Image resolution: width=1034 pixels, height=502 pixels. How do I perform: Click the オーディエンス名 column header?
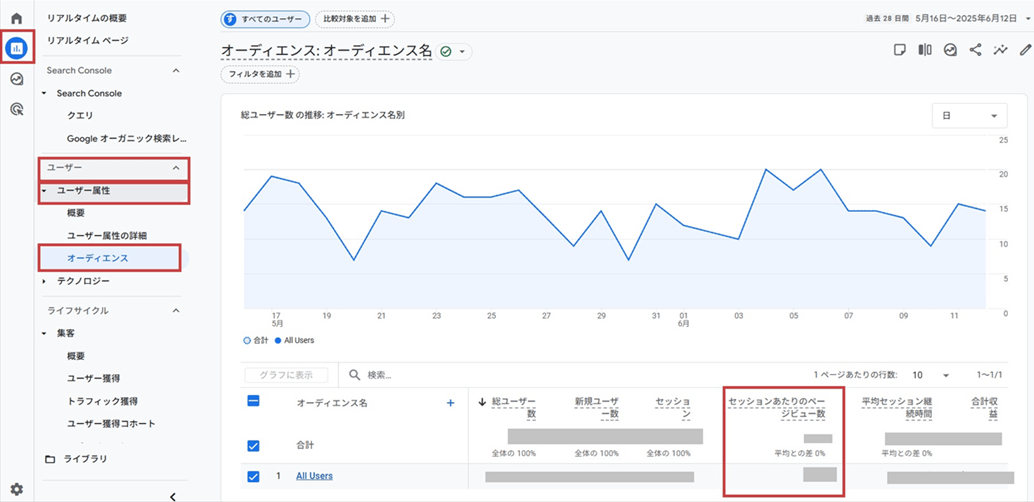(x=332, y=403)
